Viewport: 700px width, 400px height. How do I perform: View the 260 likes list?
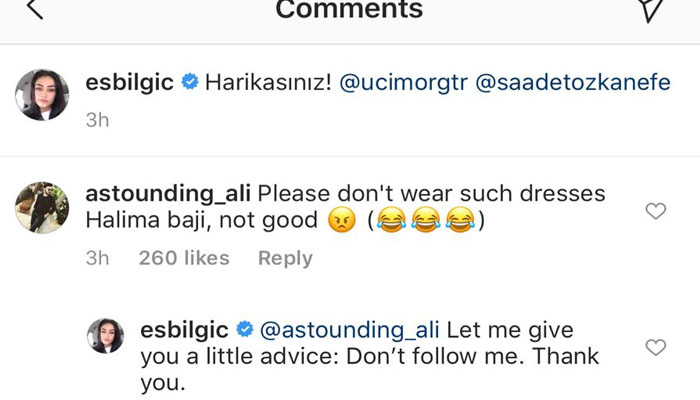[184, 258]
